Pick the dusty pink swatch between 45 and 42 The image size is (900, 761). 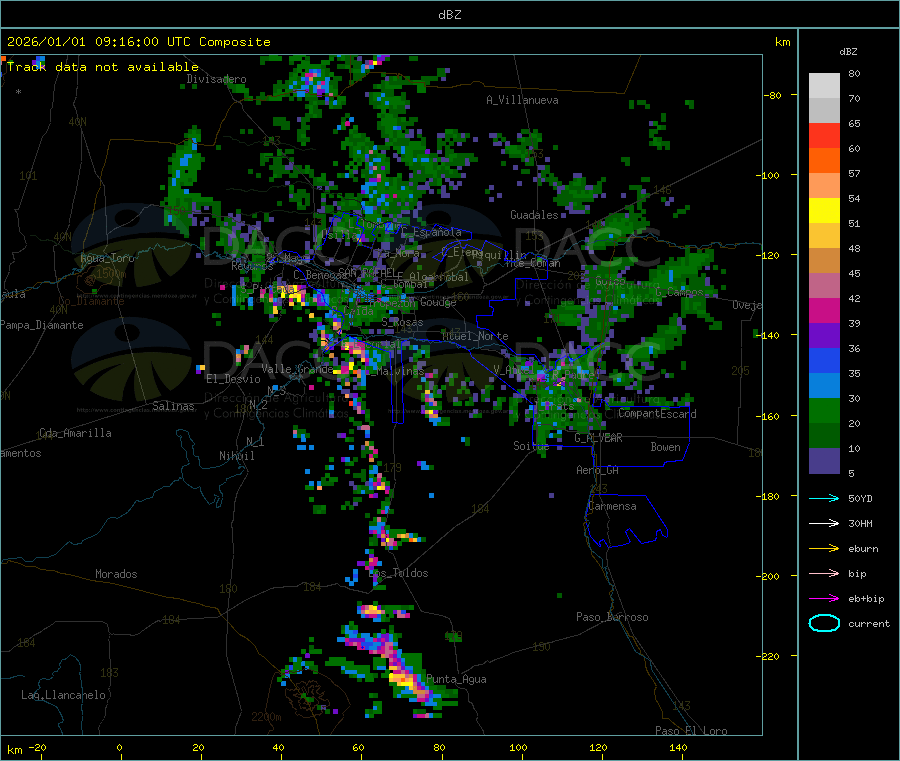click(824, 286)
